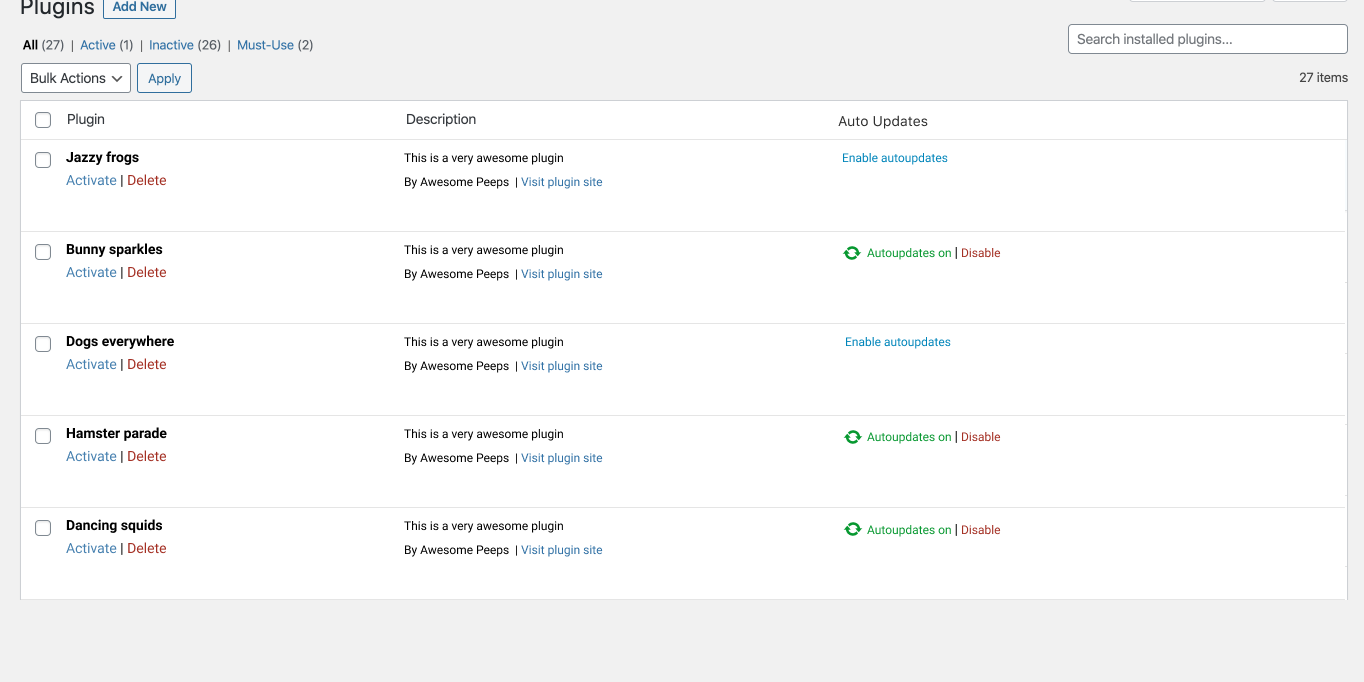
Task: Visit plugin site for Dancing squids
Action: (562, 550)
